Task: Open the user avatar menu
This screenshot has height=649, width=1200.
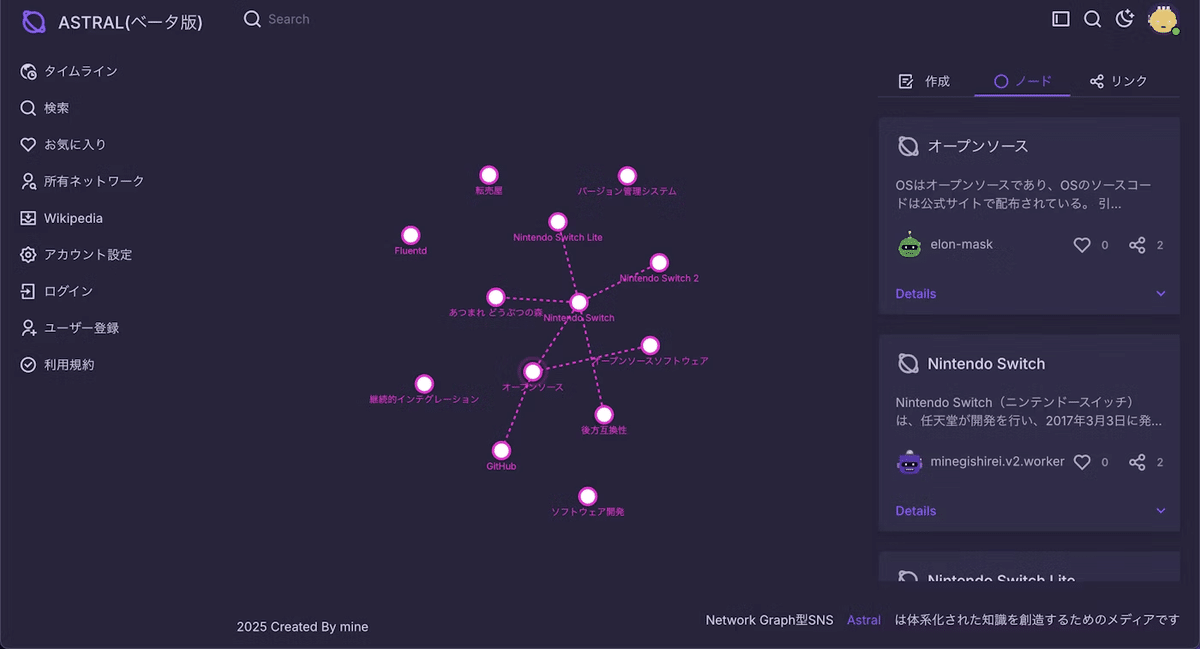Action: click(1163, 19)
